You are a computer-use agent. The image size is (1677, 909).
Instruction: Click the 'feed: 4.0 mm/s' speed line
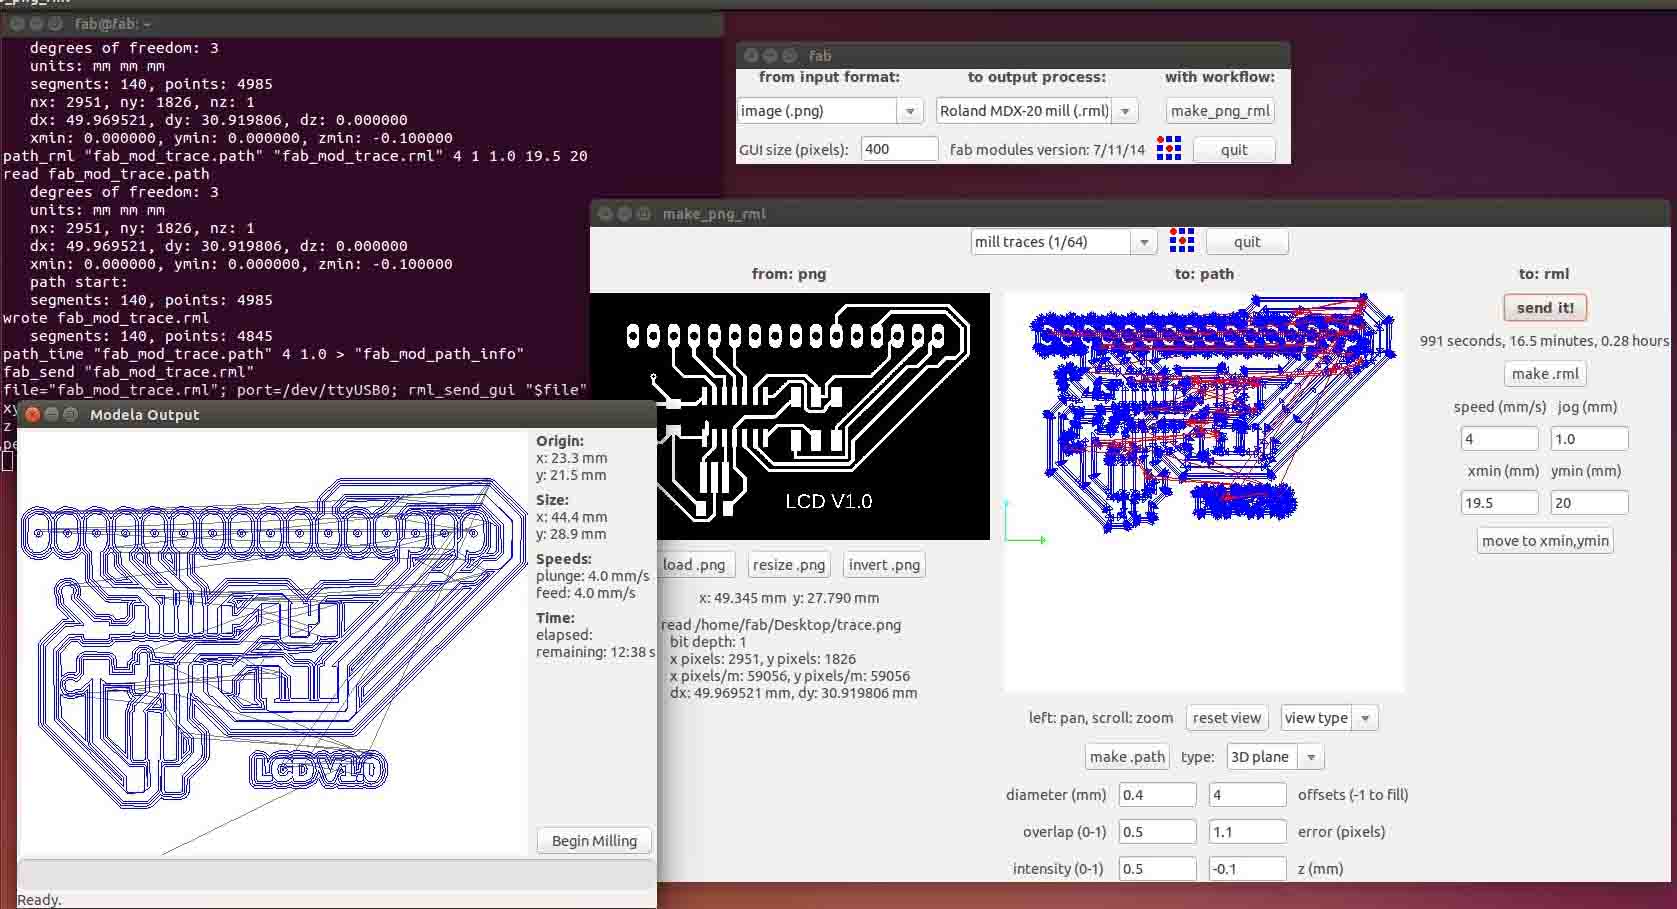[x=586, y=593]
